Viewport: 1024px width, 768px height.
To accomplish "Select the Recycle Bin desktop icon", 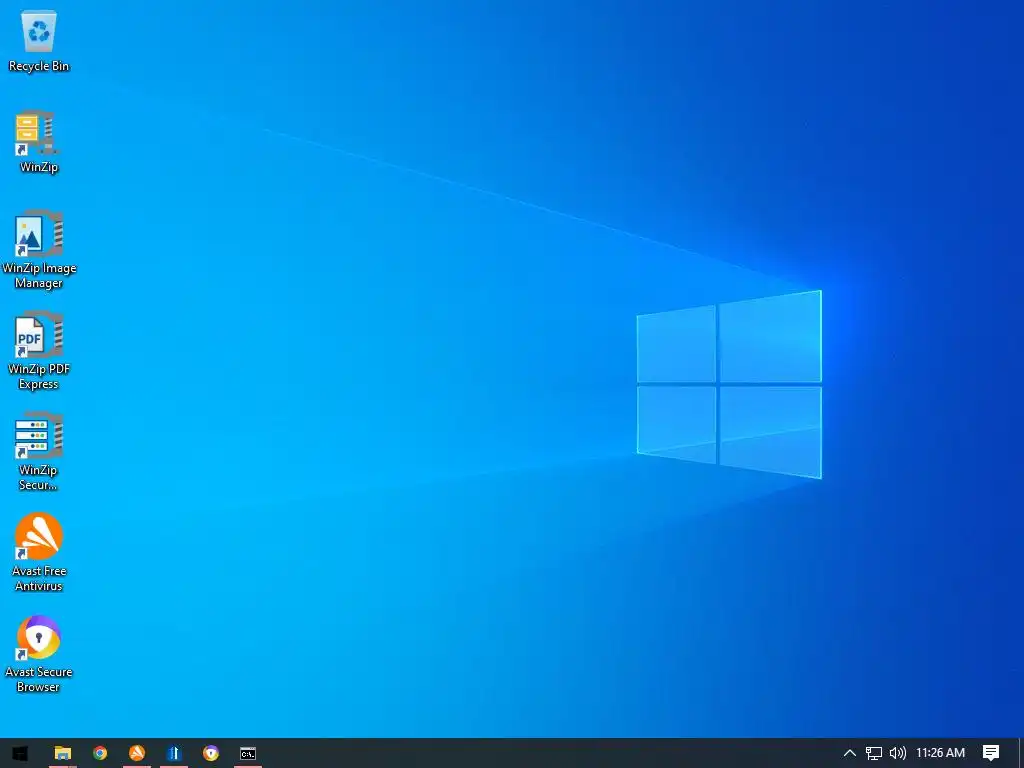I will tap(39, 42).
